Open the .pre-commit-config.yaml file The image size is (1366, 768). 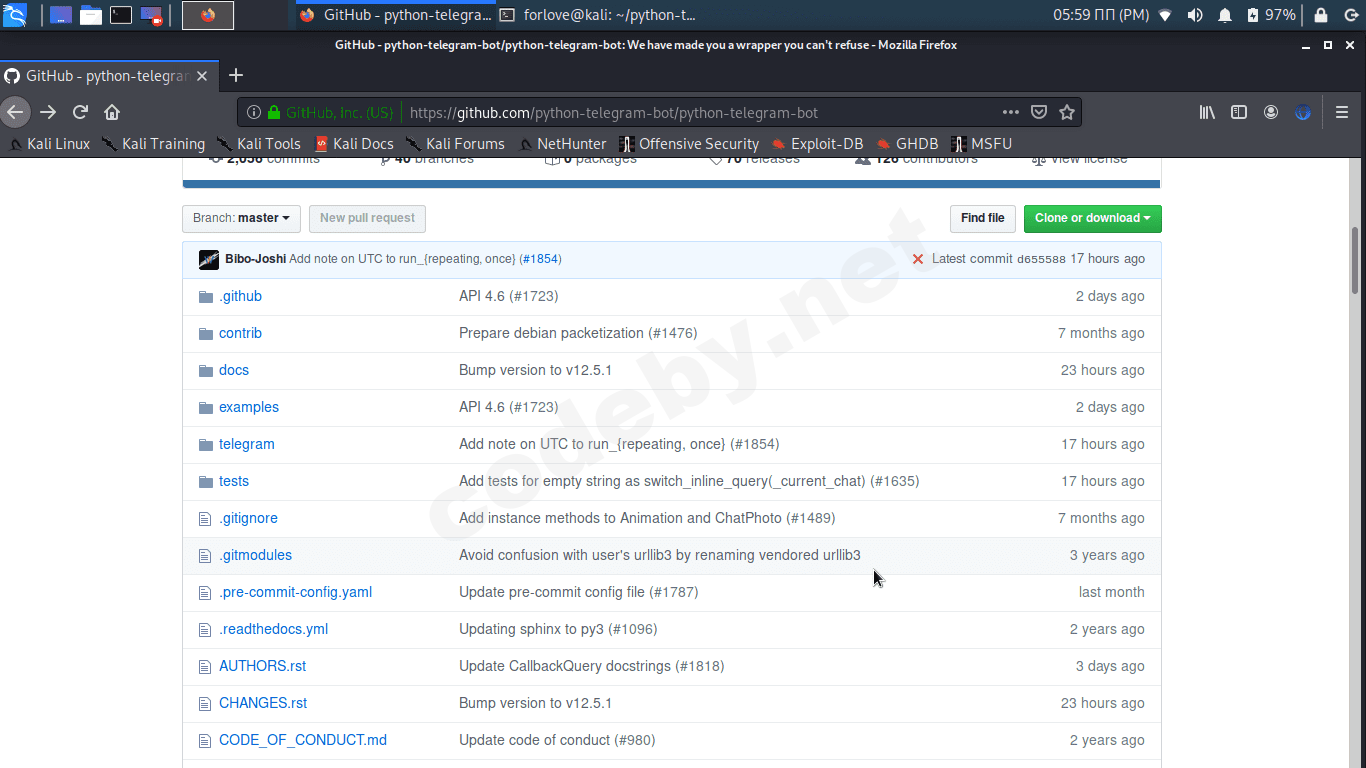coord(295,592)
